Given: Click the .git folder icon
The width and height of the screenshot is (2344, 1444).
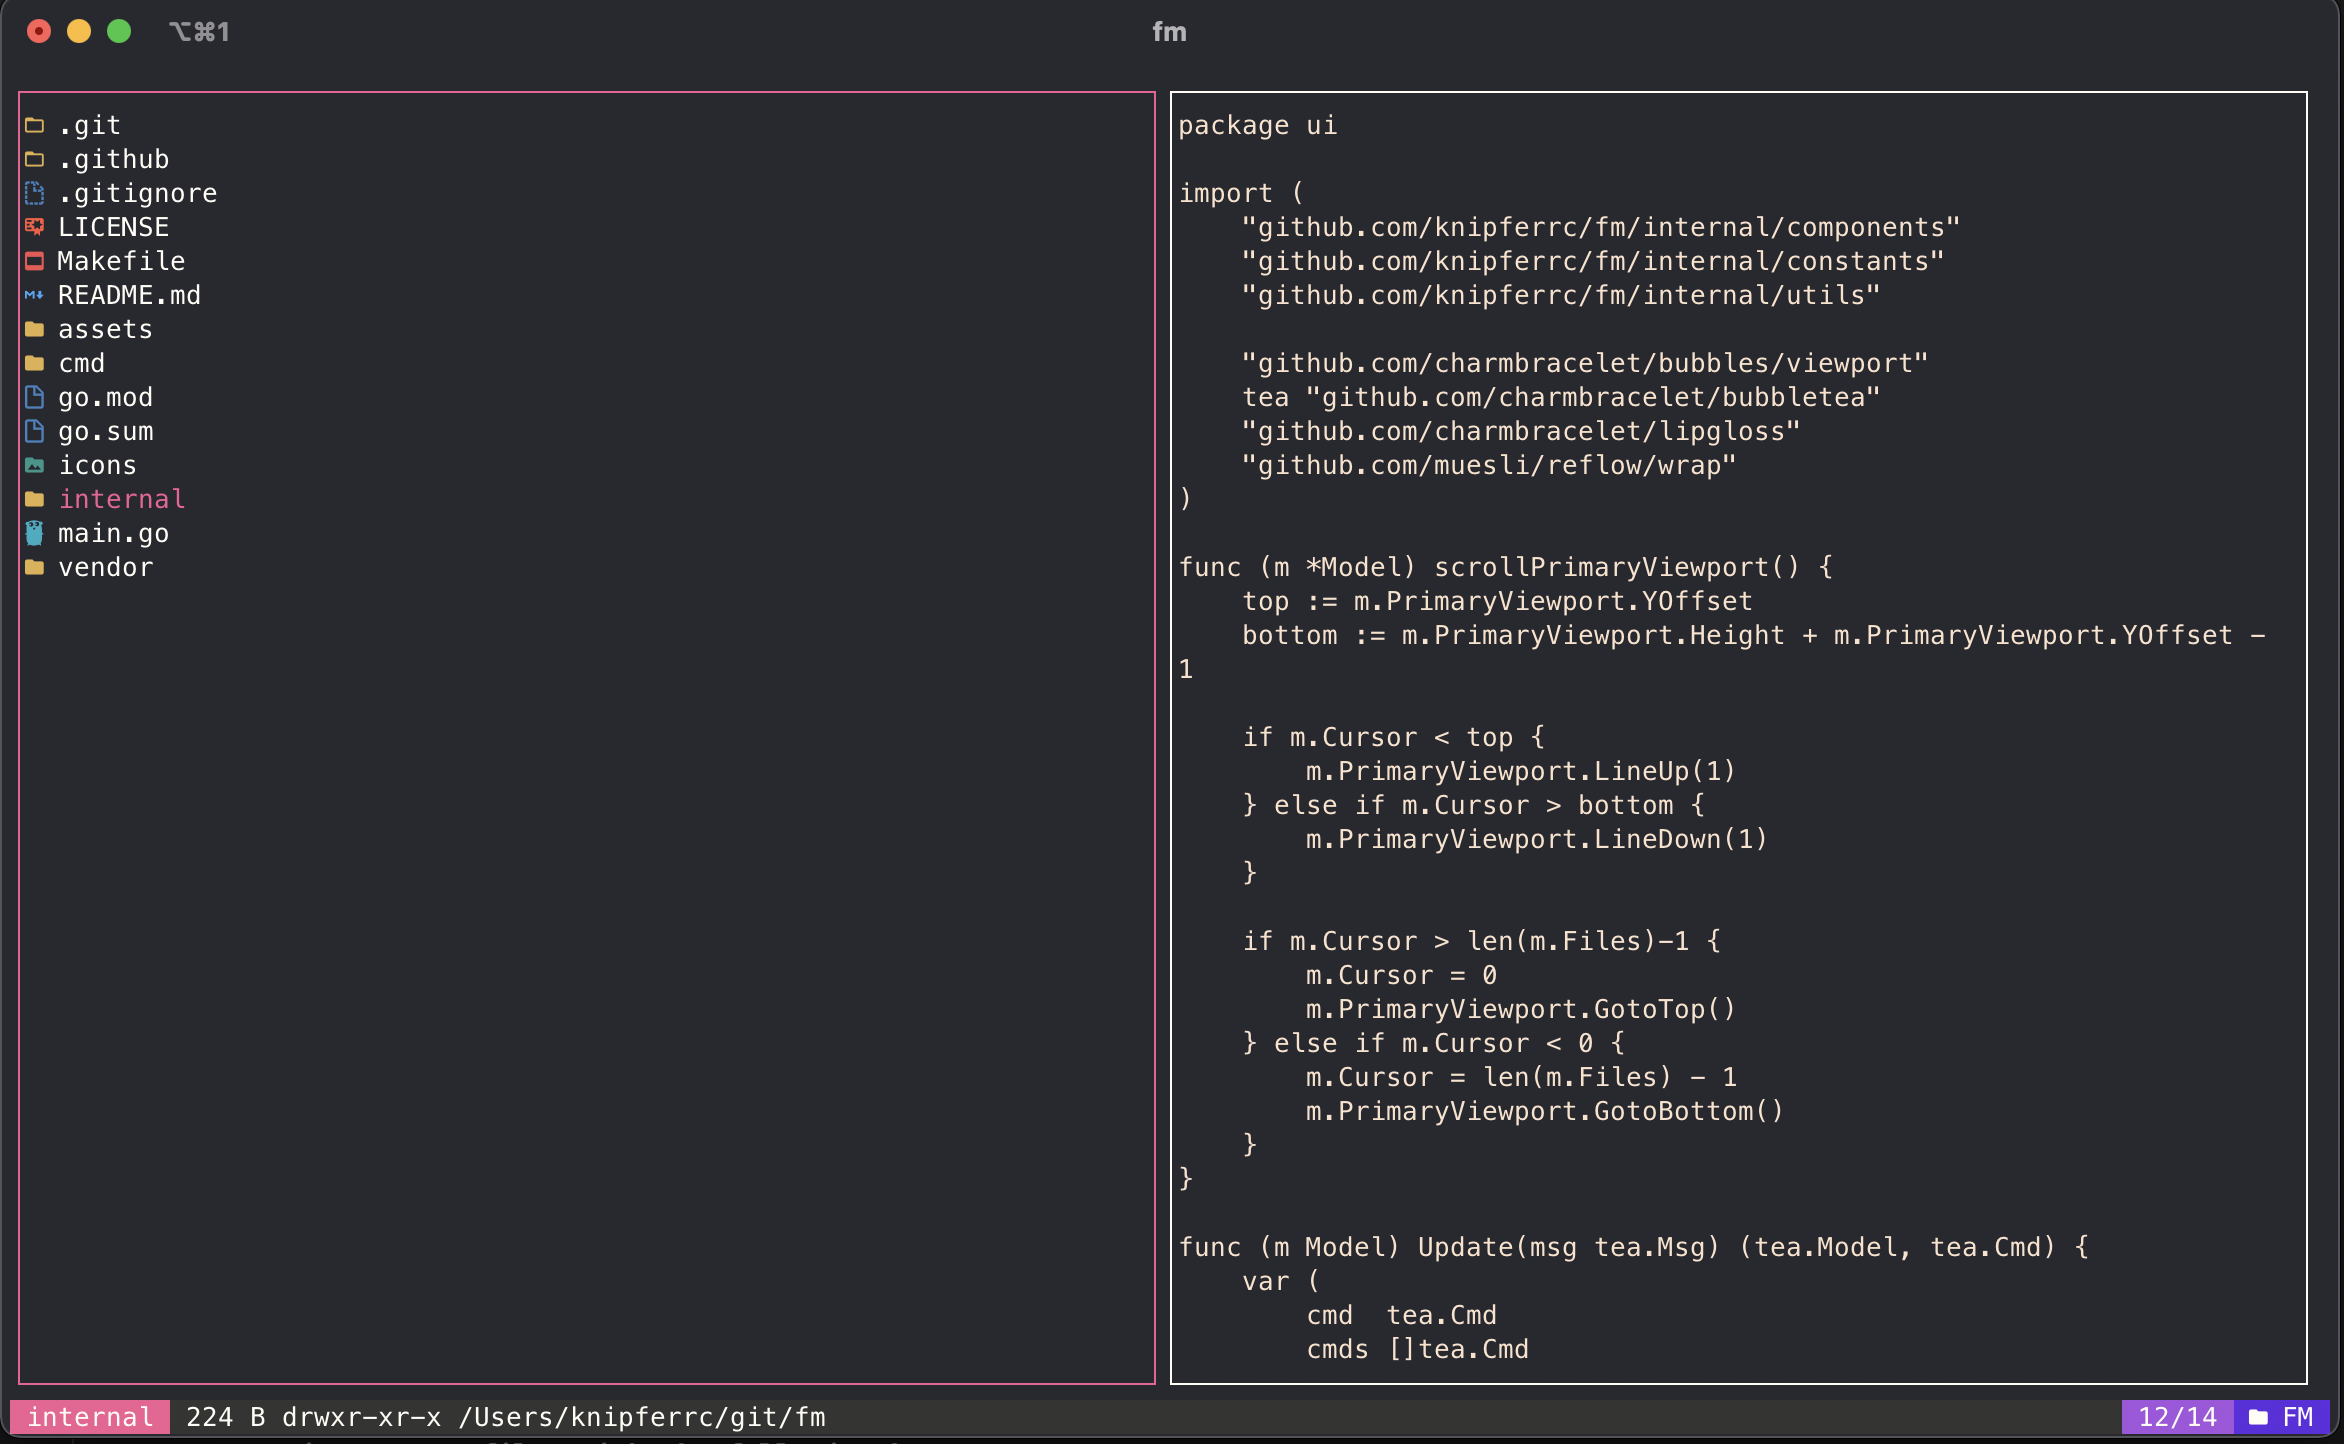Looking at the screenshot, I should point(35,125).
